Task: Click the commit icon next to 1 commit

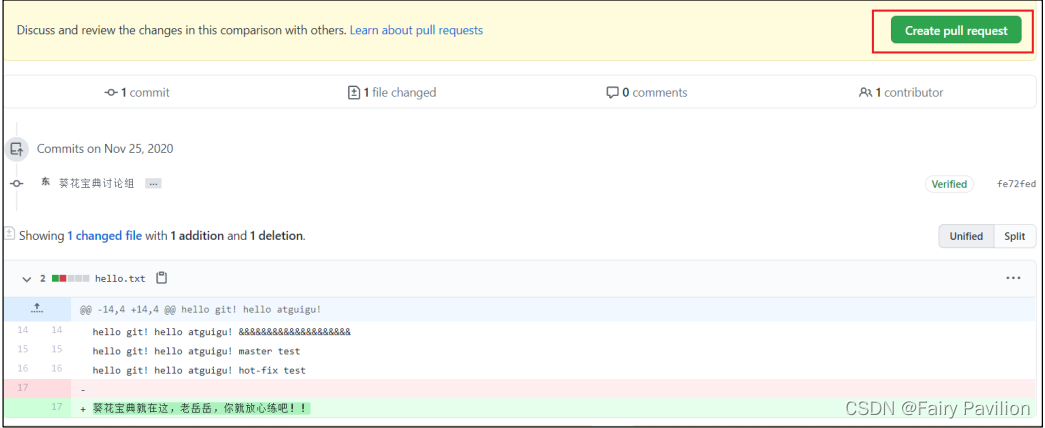Action: tap(111, 93)
